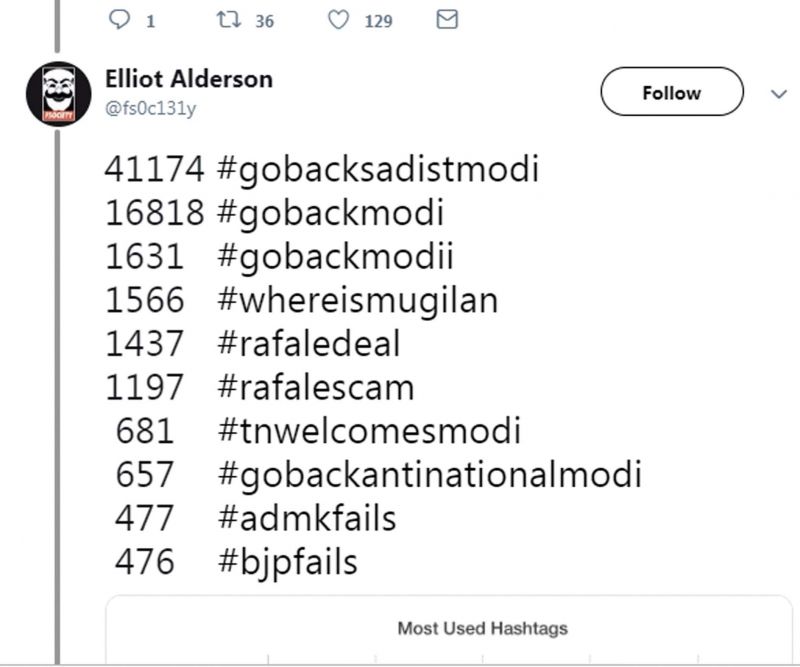Click the retweet arrows icon
800x667 pixels.
[229, 19]
